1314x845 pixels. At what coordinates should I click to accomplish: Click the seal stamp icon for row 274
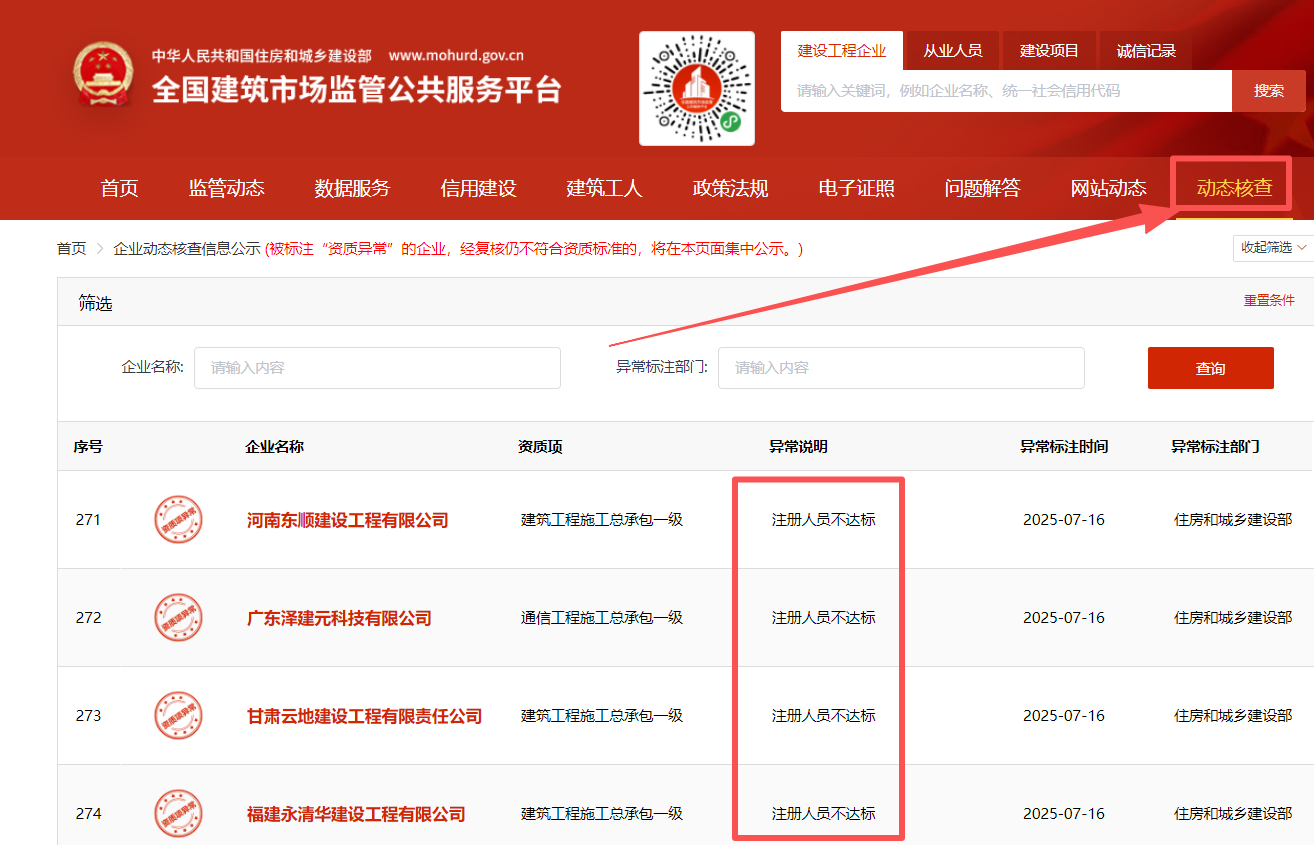tap(178, 813)
